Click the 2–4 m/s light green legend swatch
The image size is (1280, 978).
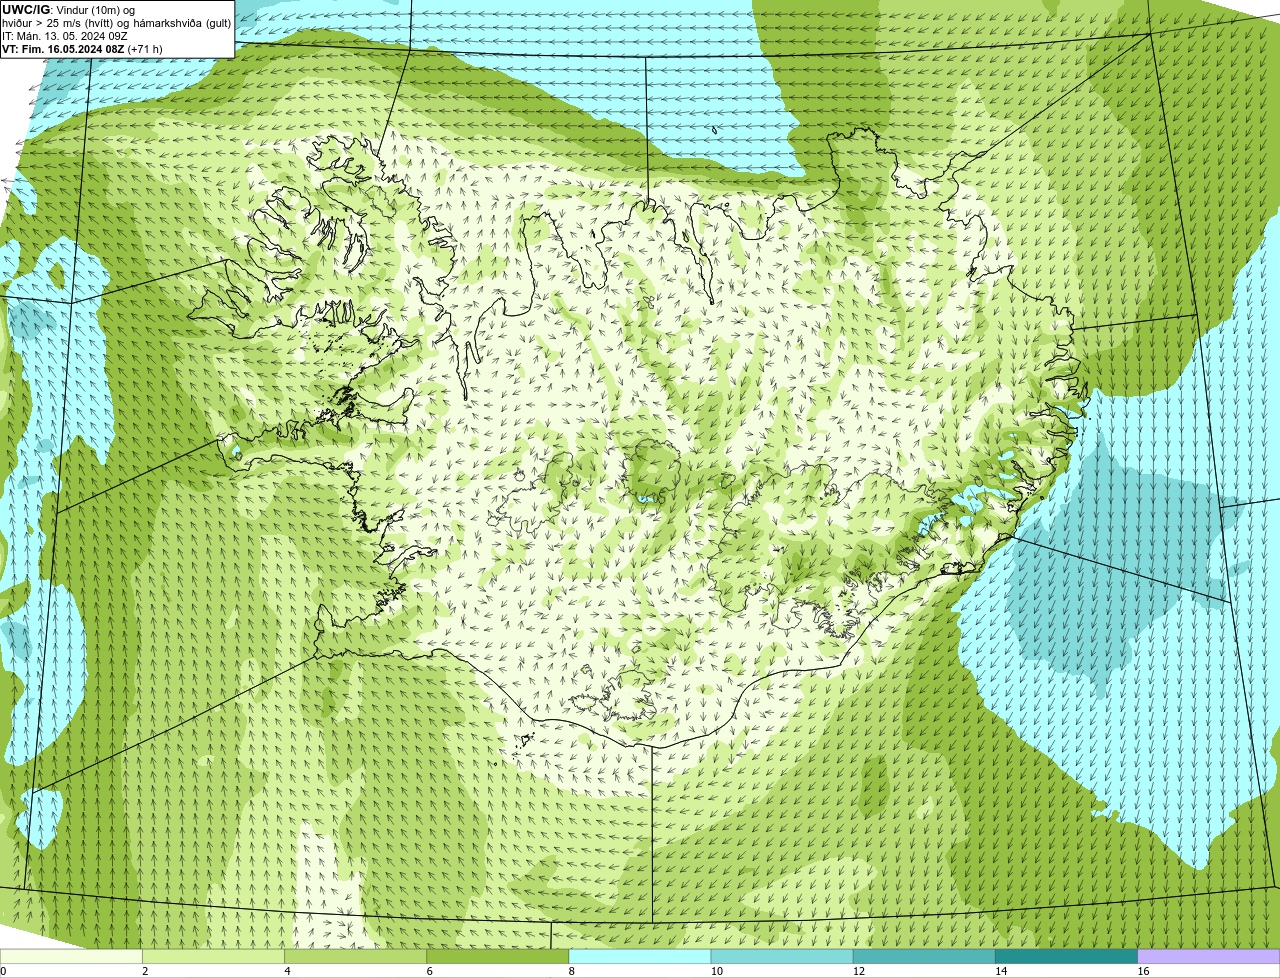click(213, 957)
